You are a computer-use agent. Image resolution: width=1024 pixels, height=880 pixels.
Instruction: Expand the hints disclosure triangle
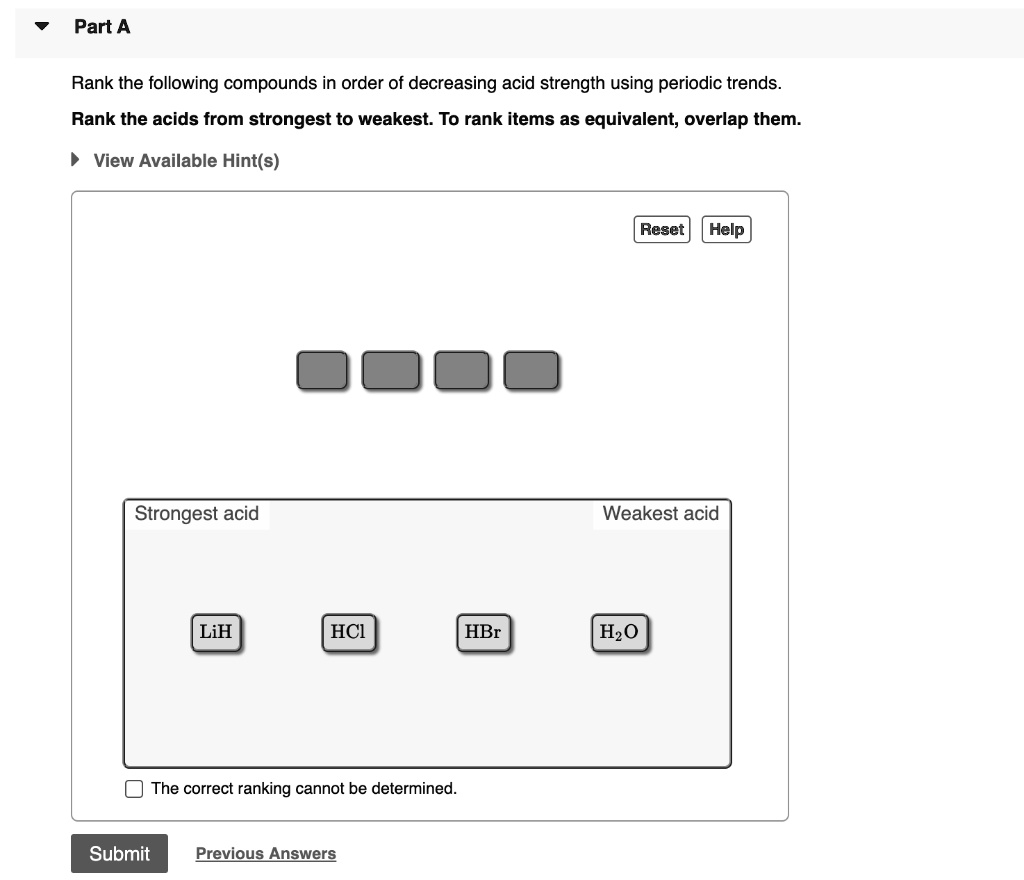tap(75, 159)
